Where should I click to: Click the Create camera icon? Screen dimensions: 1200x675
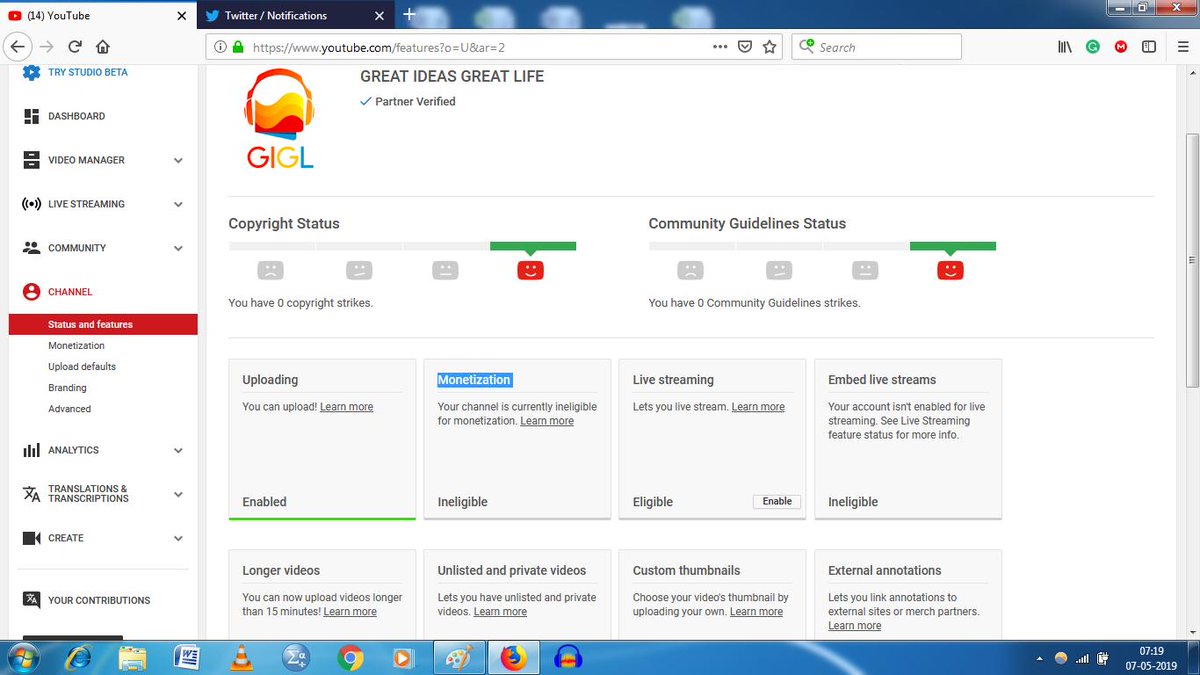[31, 538]
